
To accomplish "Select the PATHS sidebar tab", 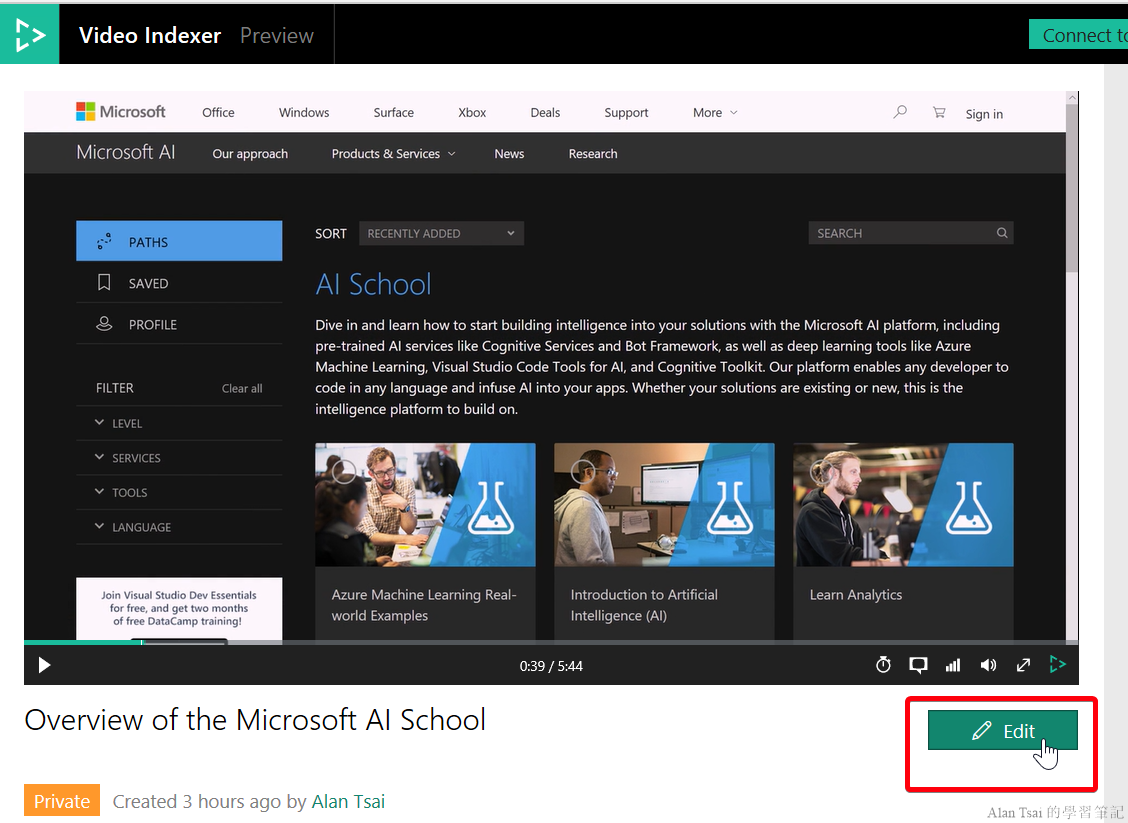I will point(179,241).
